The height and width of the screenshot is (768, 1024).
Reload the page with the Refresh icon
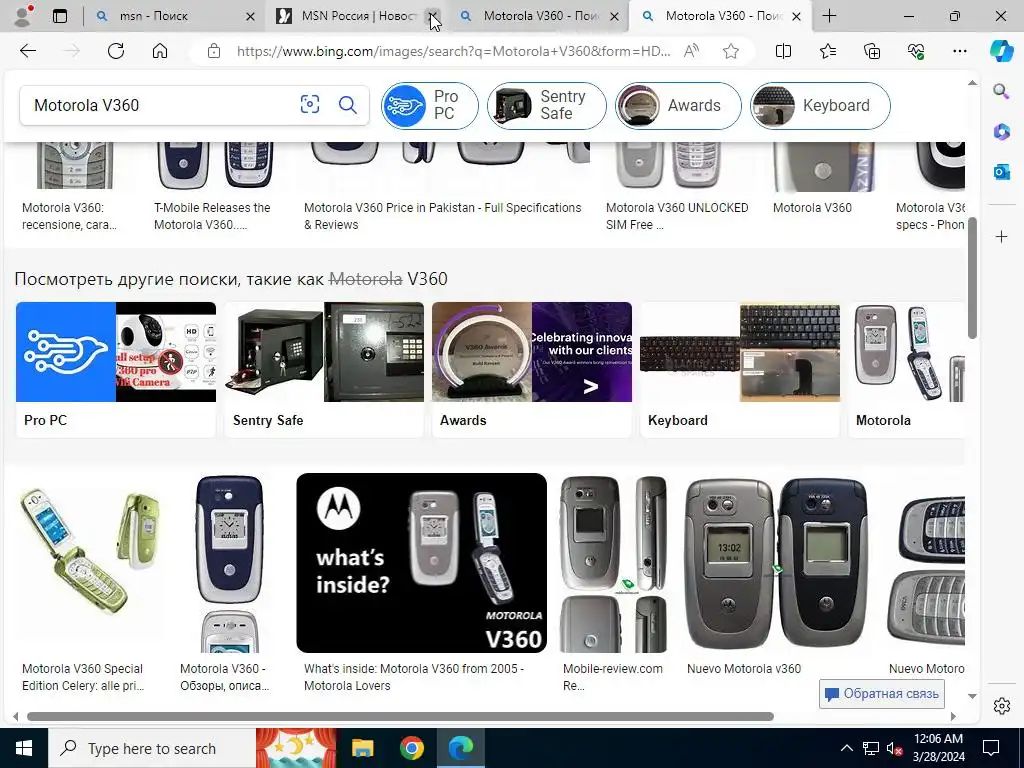point(116,51)
